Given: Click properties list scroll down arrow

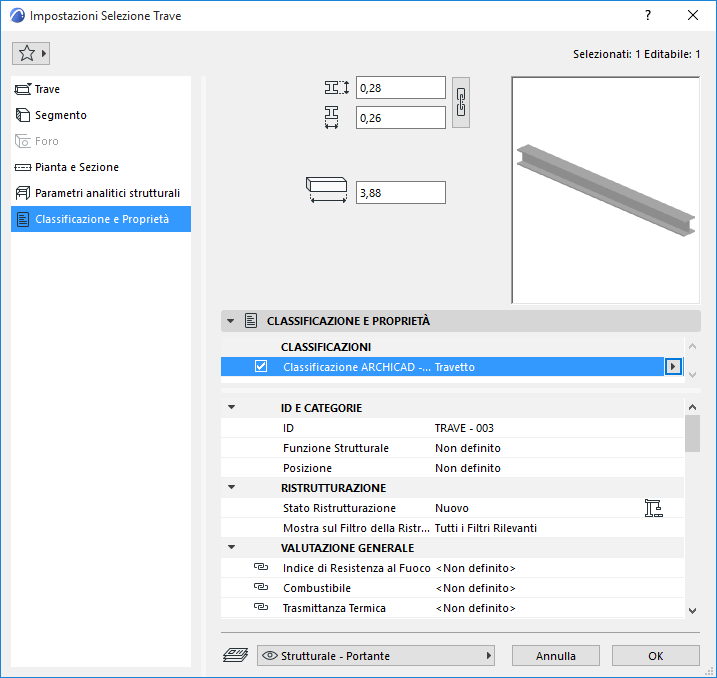Looking at the screenshot, I should click(x=692, y=611).
